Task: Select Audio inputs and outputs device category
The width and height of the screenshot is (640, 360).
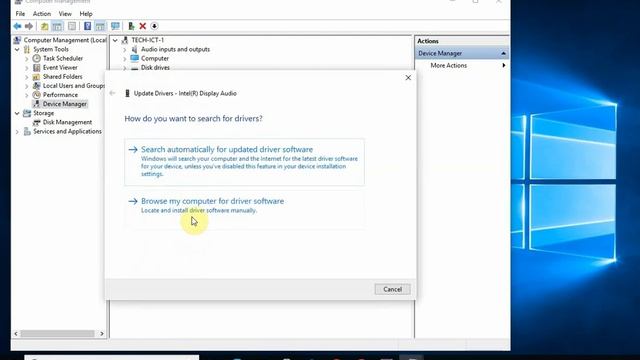Action: click(175, 49)
